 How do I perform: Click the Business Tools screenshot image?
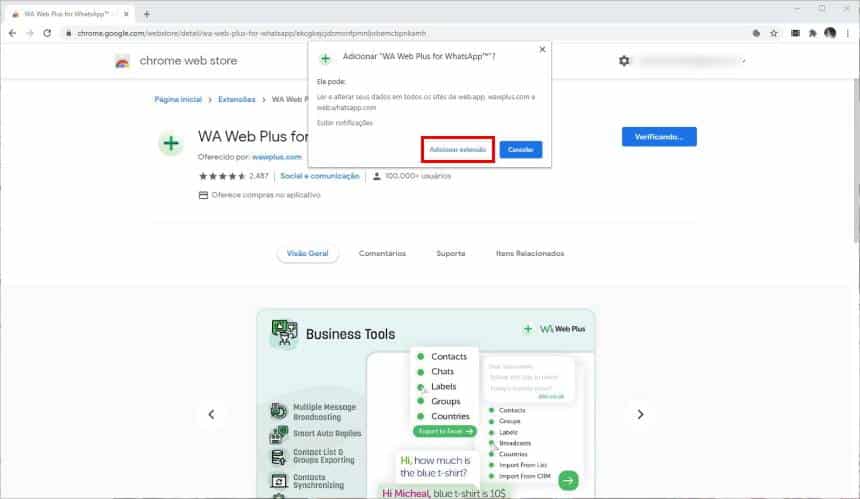coord(426,404)
